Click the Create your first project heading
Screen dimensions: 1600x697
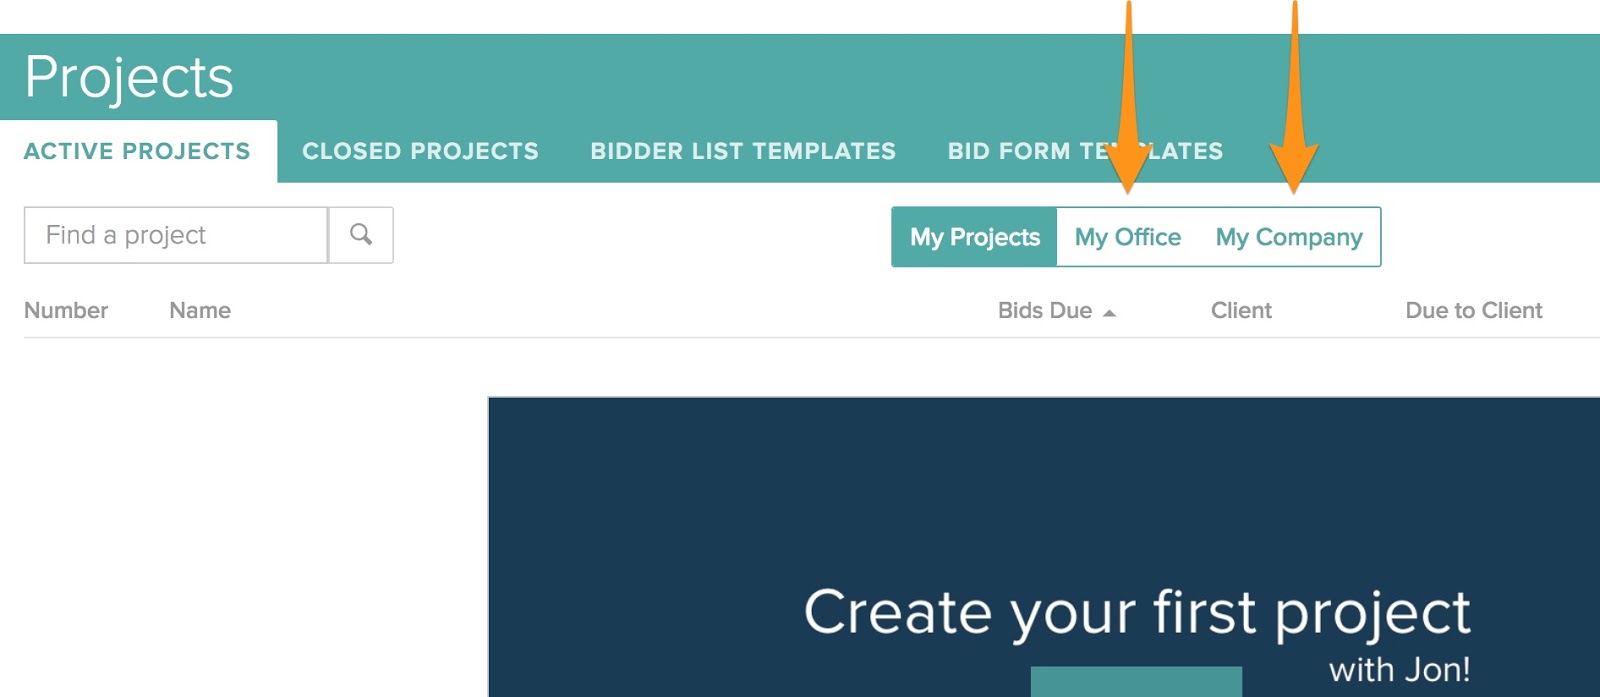pyautogui.click(x=1137, y=611)
